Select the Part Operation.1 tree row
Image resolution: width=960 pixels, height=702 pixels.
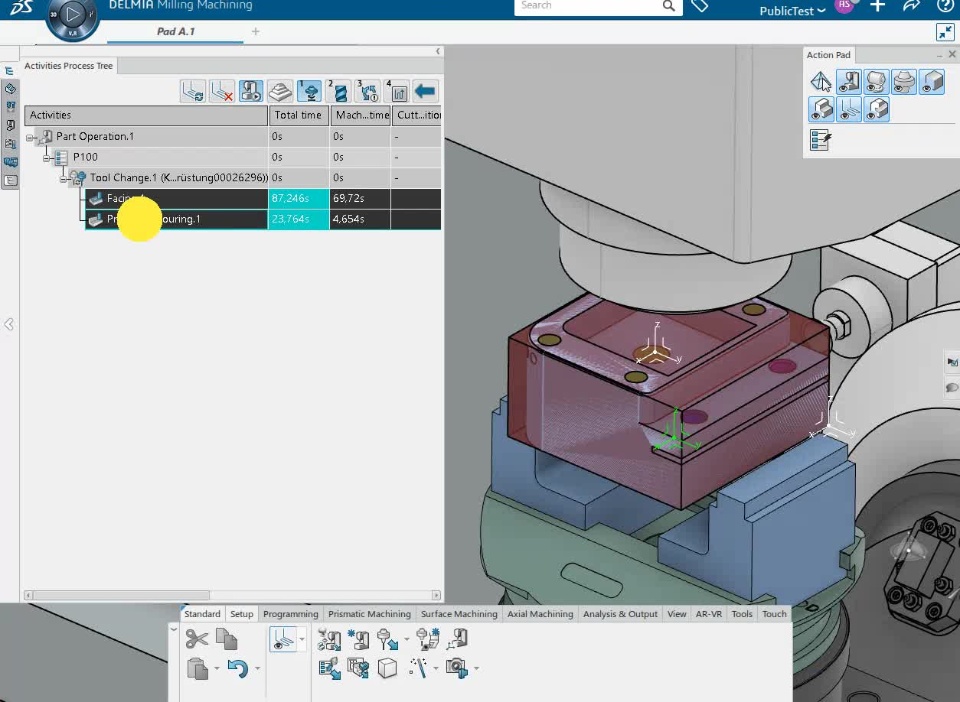[233, 136]
